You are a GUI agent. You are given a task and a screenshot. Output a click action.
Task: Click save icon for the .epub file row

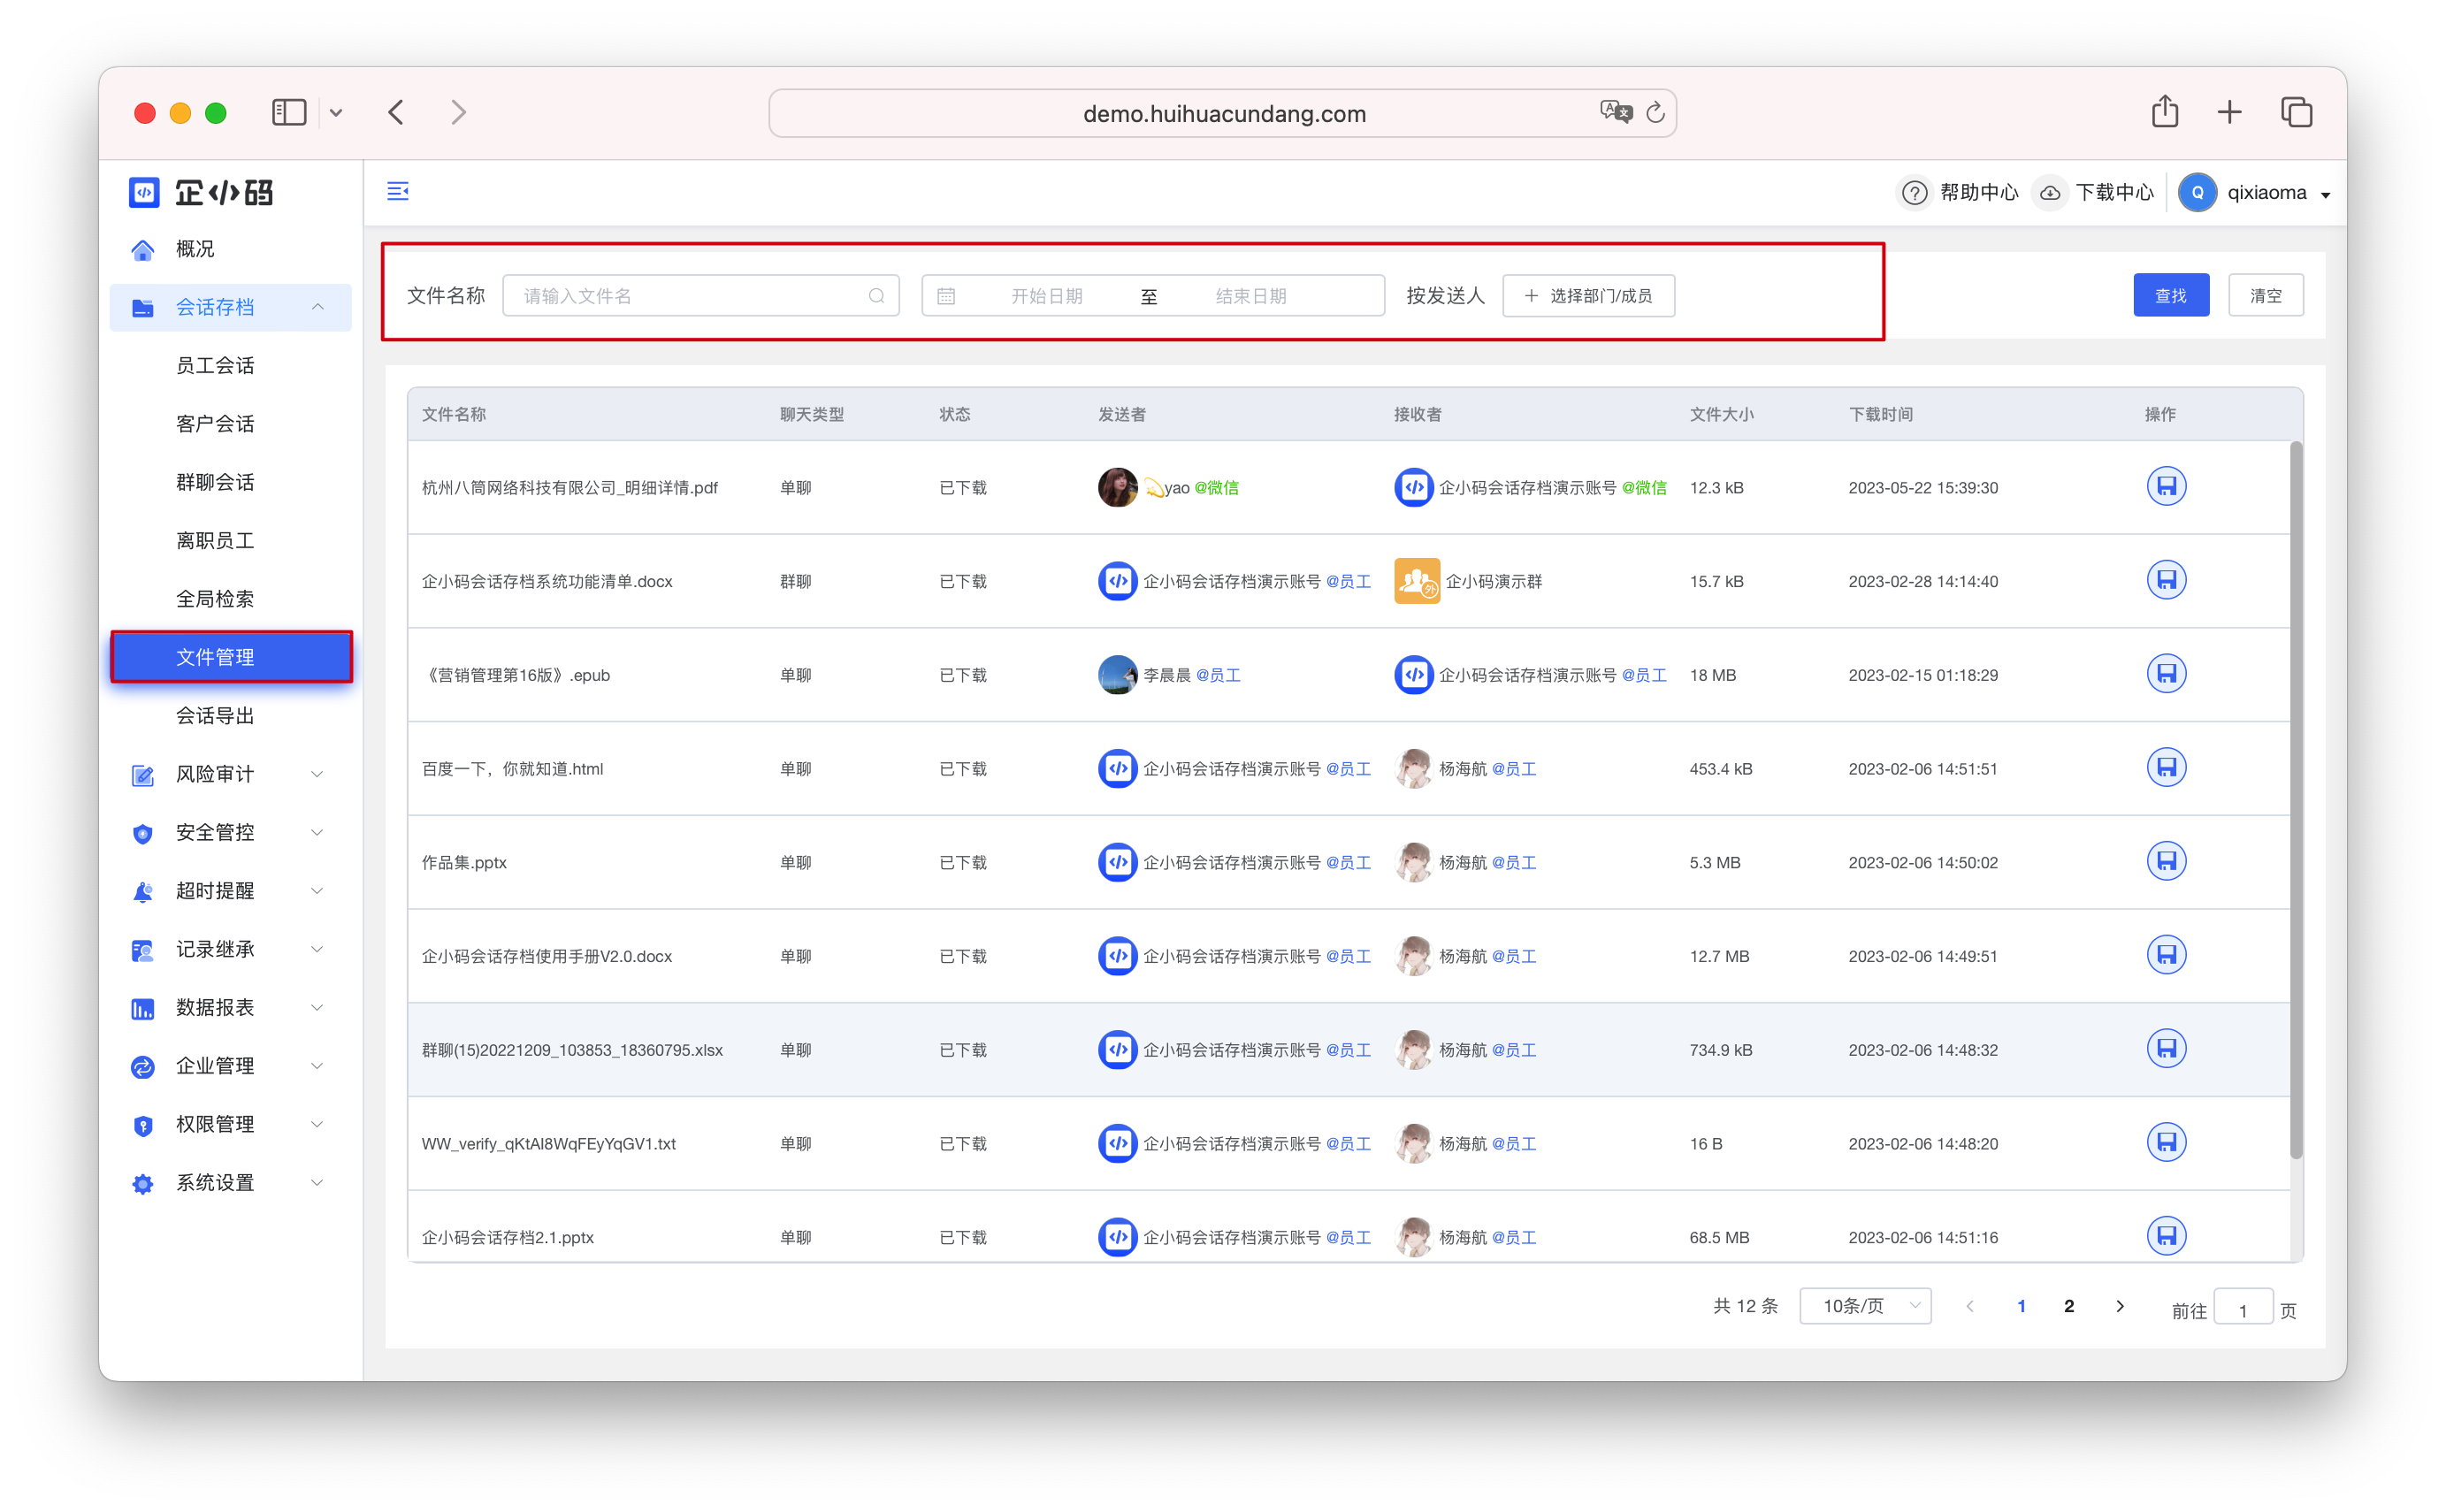point(2165,674)
